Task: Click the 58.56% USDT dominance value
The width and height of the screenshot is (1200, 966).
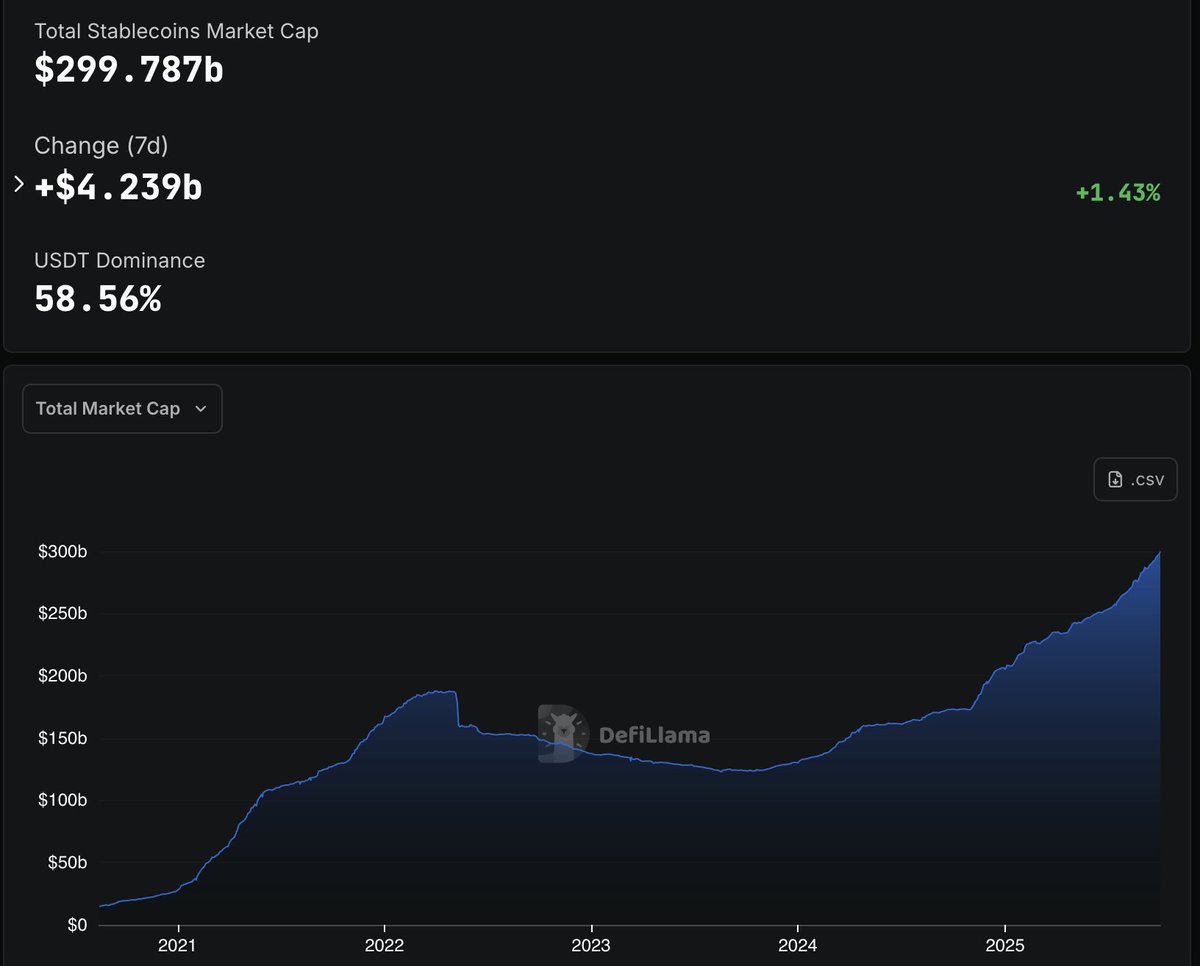Action: tap(98, 298)
